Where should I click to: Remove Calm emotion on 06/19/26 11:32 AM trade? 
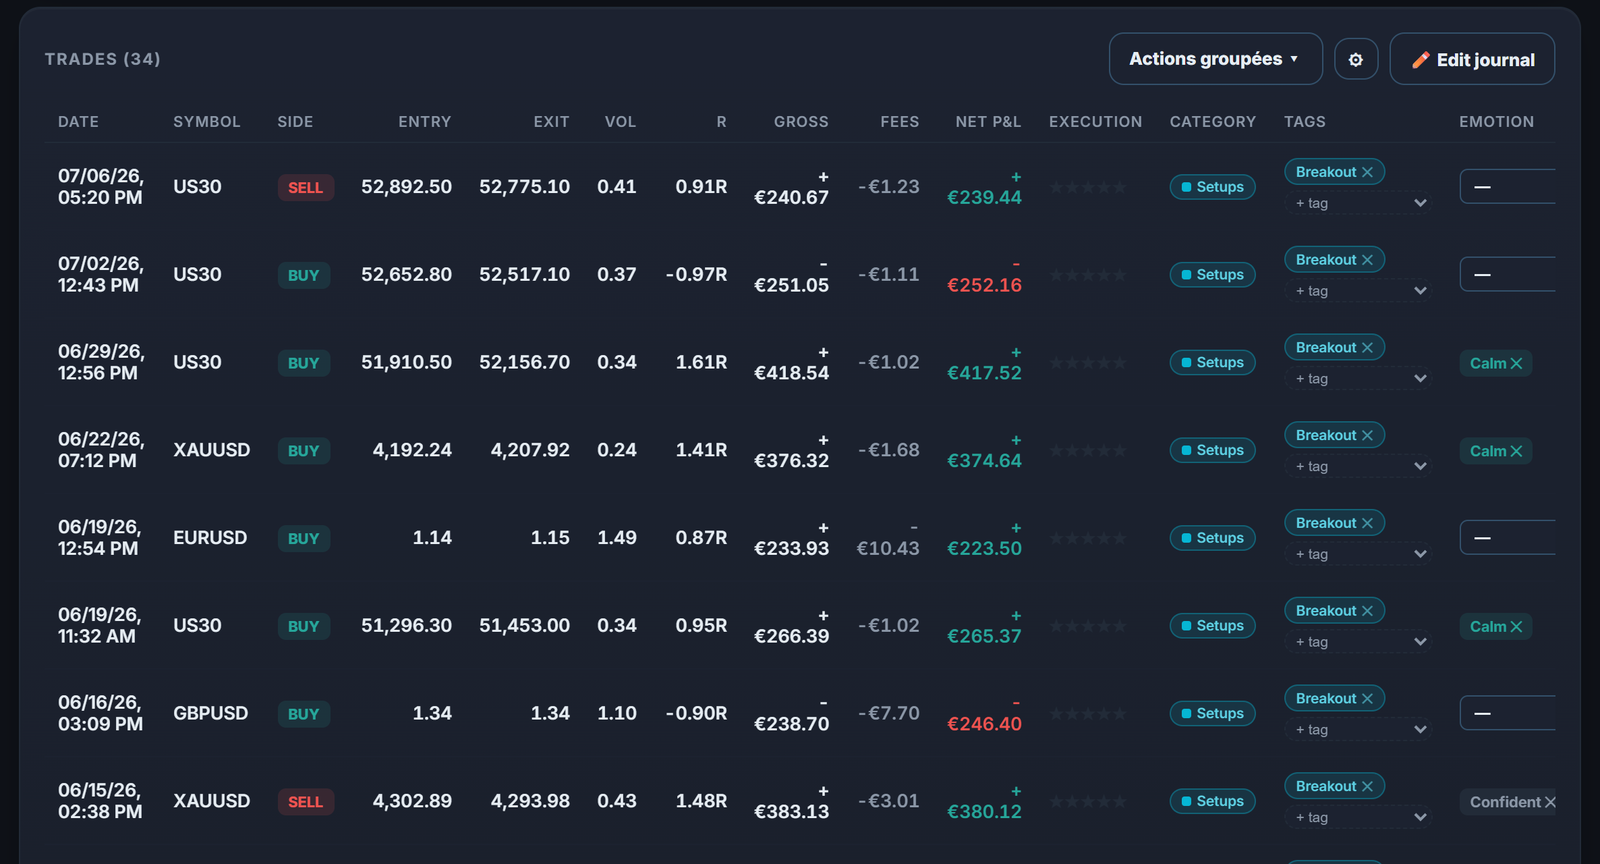click(1516, 627)
